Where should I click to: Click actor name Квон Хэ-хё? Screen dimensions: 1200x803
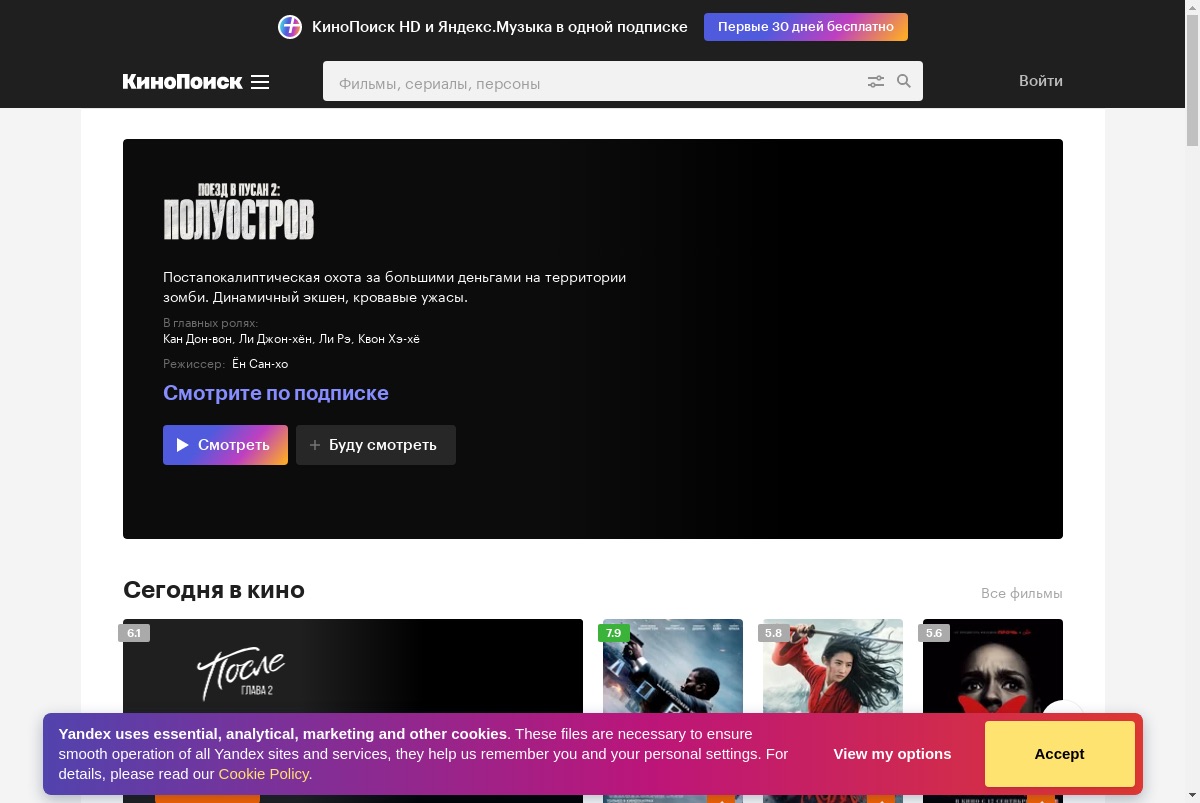(x=389, y=339)
